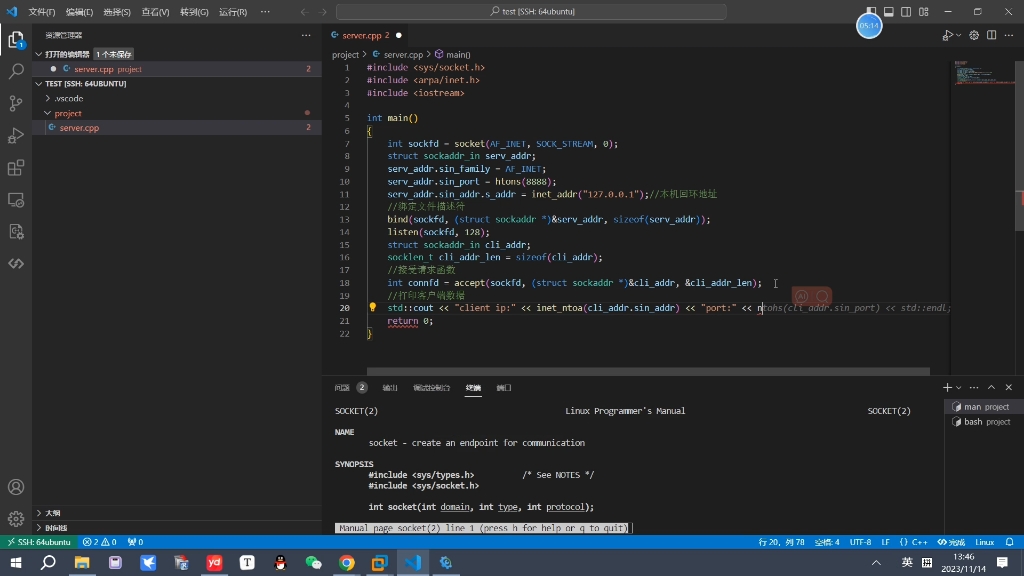Open the Accounts menu icon
This screenshot has height=576, width=1024.
coord(16,487)
